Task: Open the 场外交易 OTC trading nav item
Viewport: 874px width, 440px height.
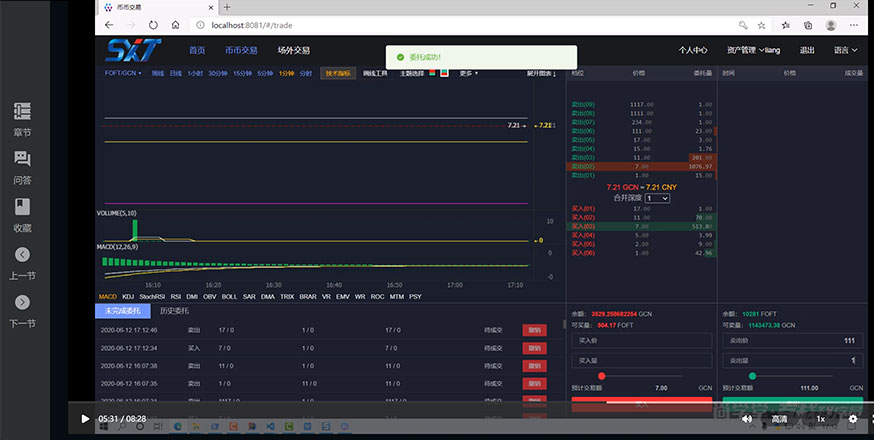Action: click(294, 50)
